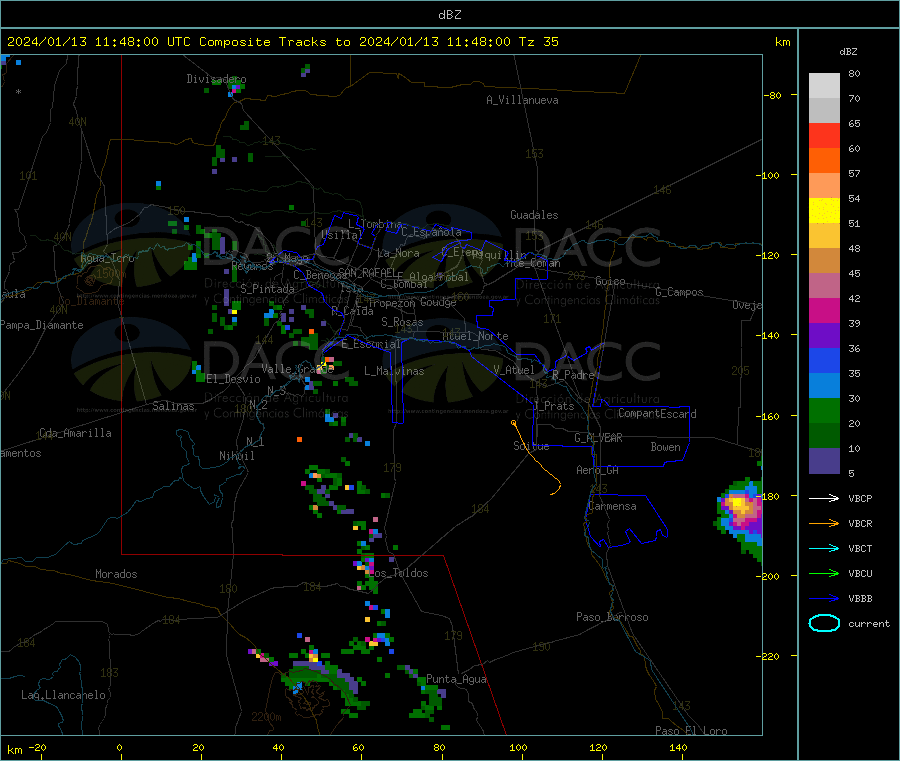900x761 pixels.
Task: Click the red 60 dBZ color swatch
Action: coord(824,135)
